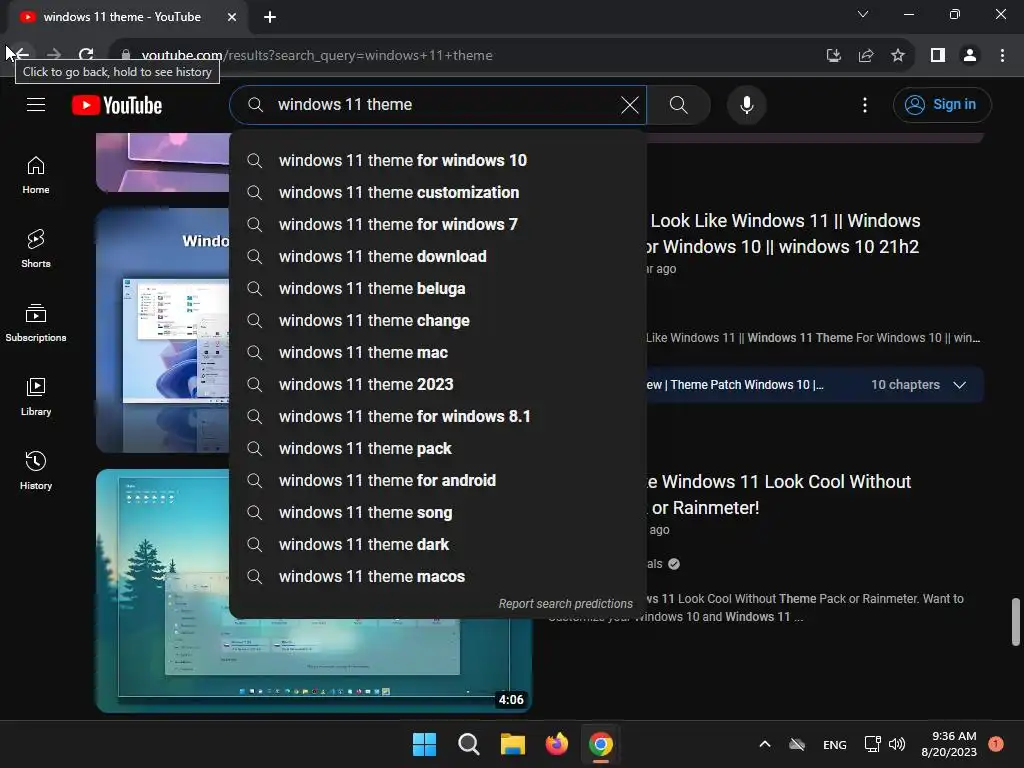Screen dimensions: 1024x768
Task: Clear the search box with the X
Action: click(x=630, y=104)
